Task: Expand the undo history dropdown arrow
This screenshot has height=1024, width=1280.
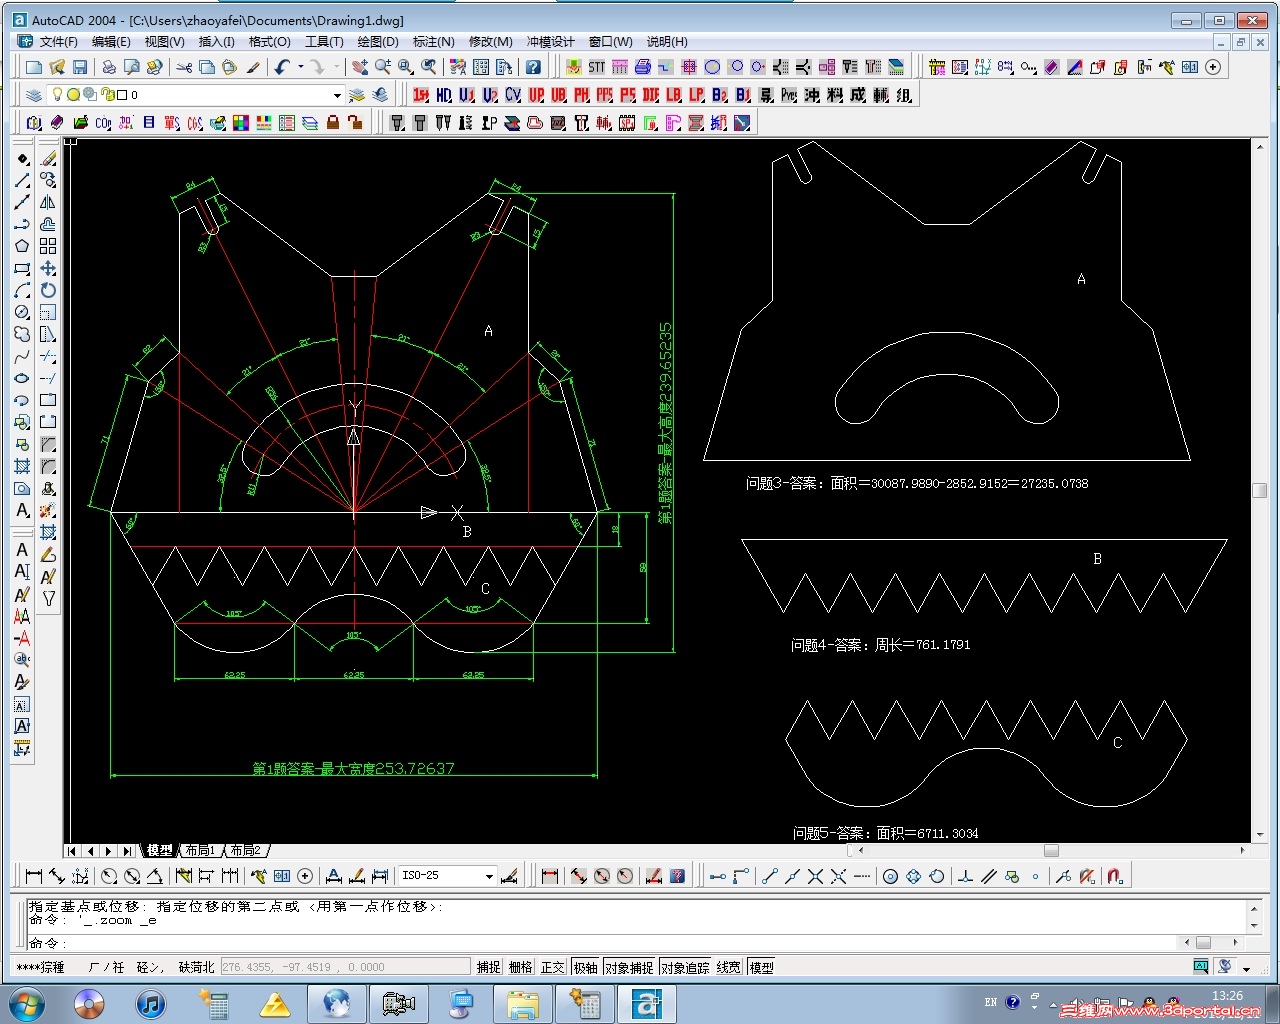Action: 300,67
